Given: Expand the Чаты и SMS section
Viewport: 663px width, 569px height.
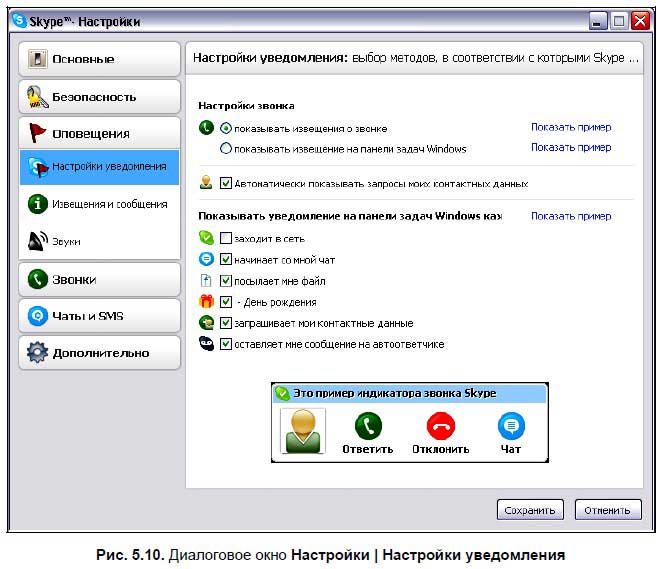Looking at the screenshot, I should click(99, 316).
